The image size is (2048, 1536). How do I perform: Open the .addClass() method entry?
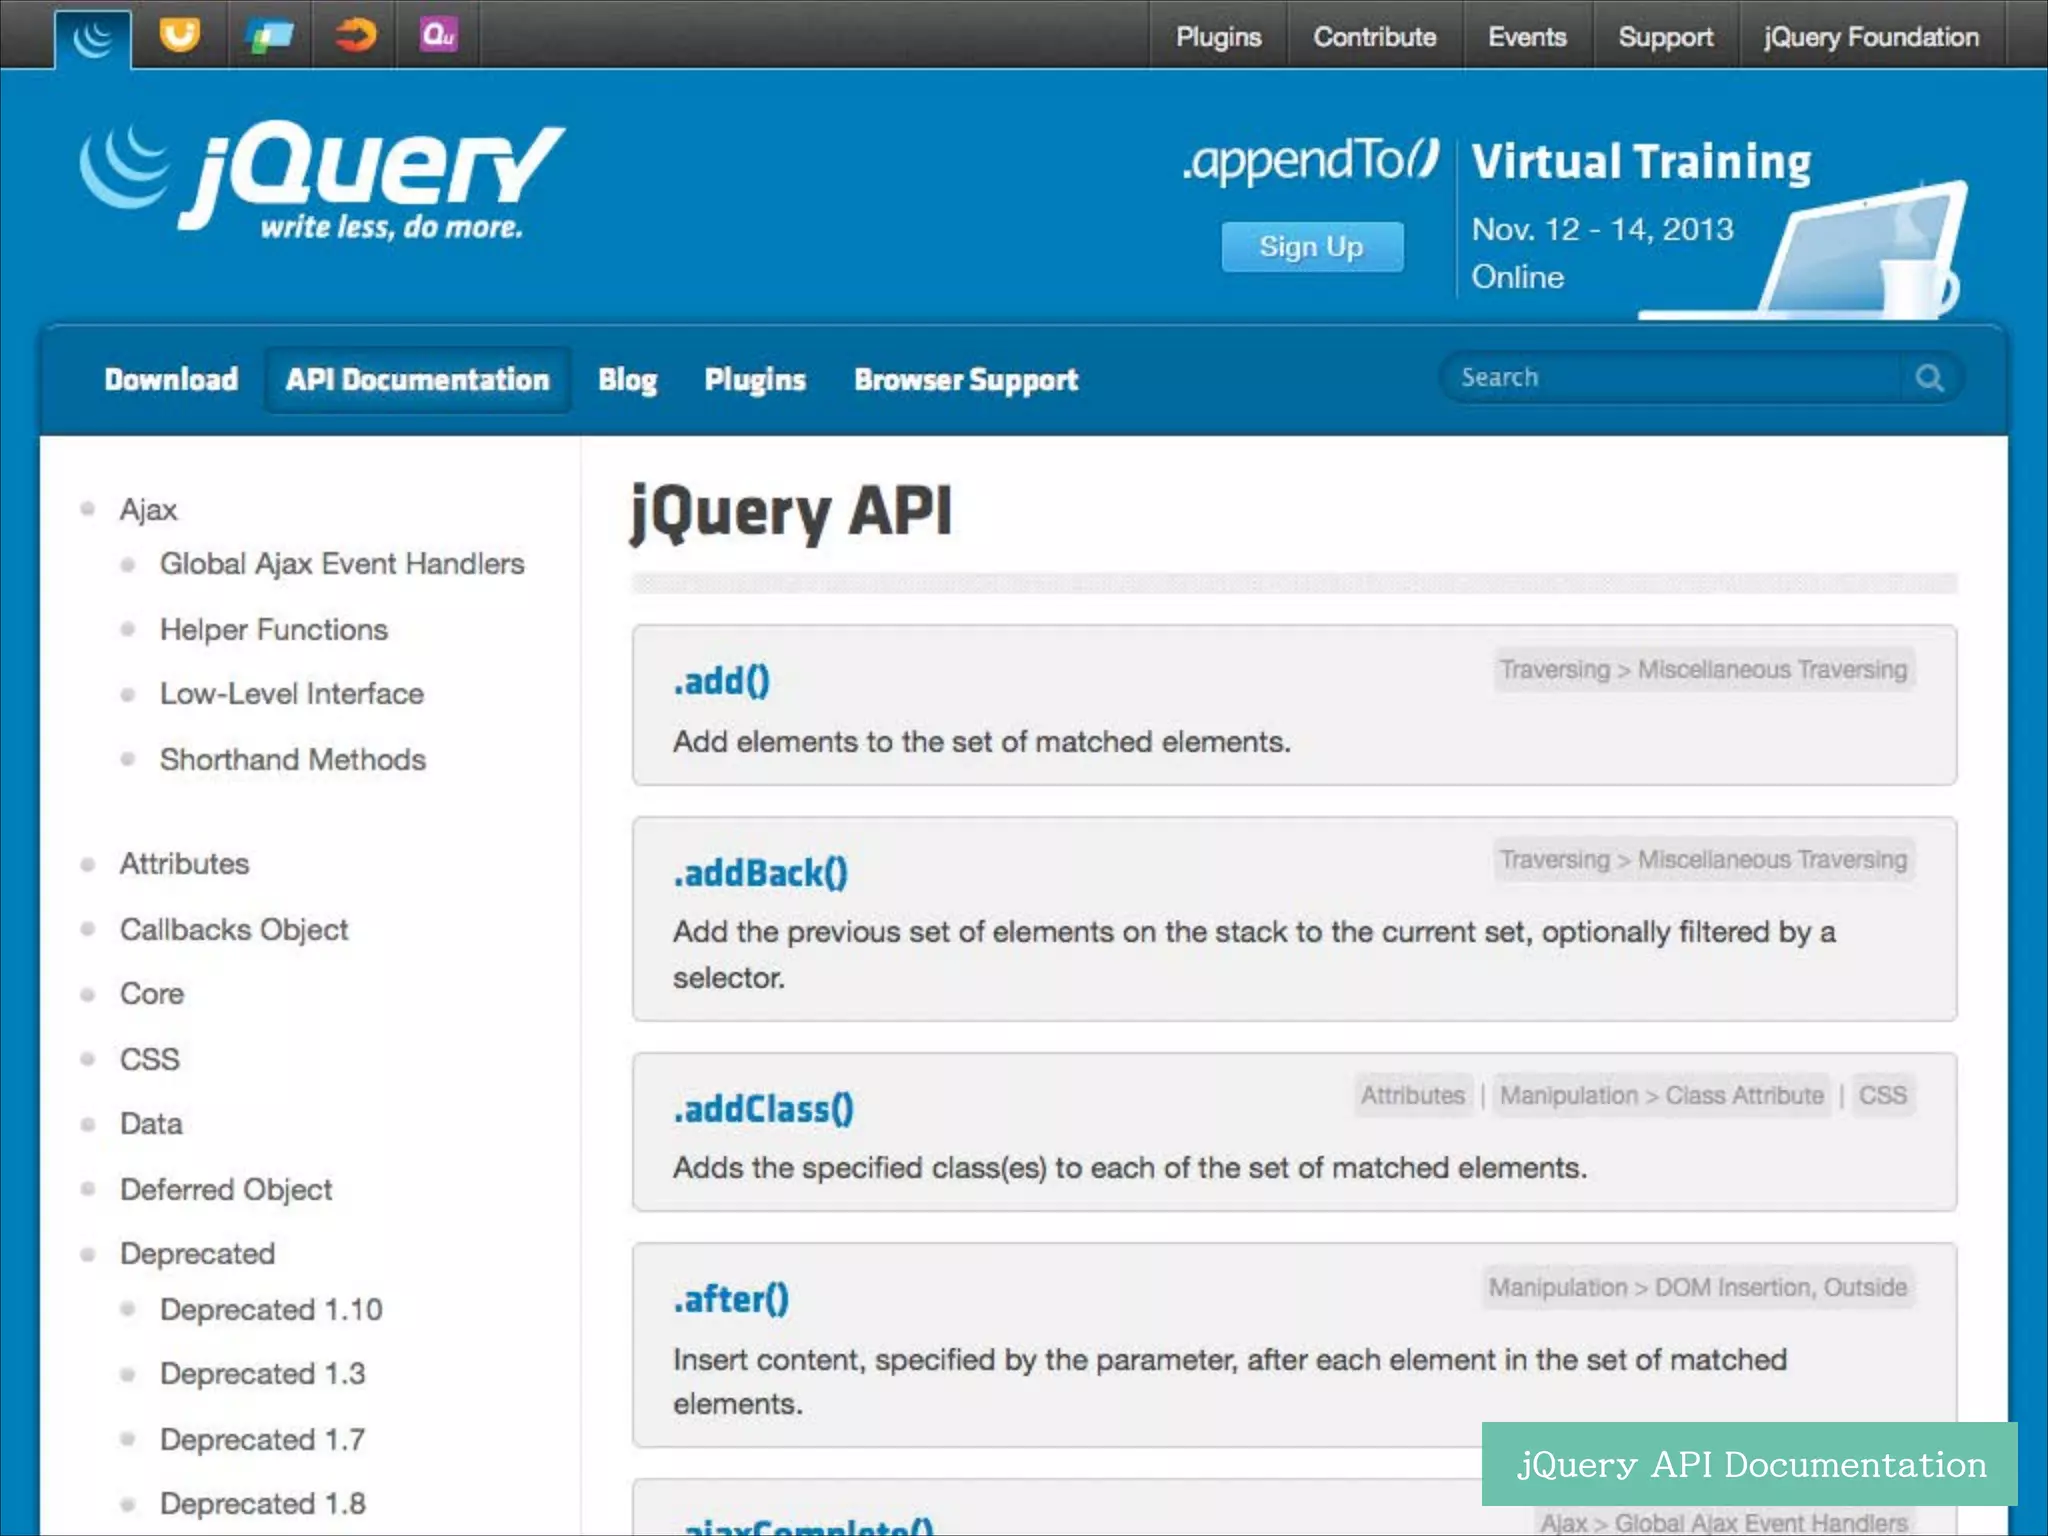[763, 1110]
